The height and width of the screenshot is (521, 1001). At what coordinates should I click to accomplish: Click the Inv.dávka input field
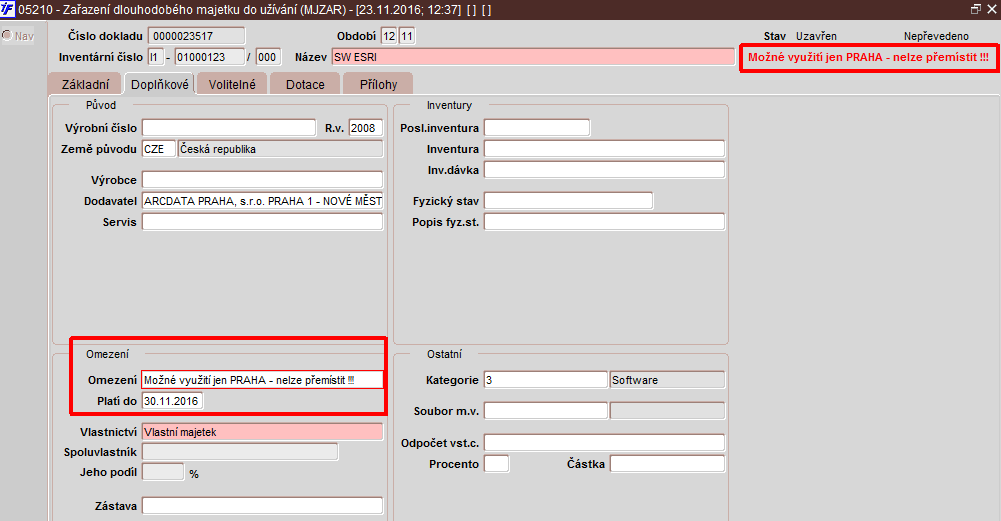coord(605,170)
